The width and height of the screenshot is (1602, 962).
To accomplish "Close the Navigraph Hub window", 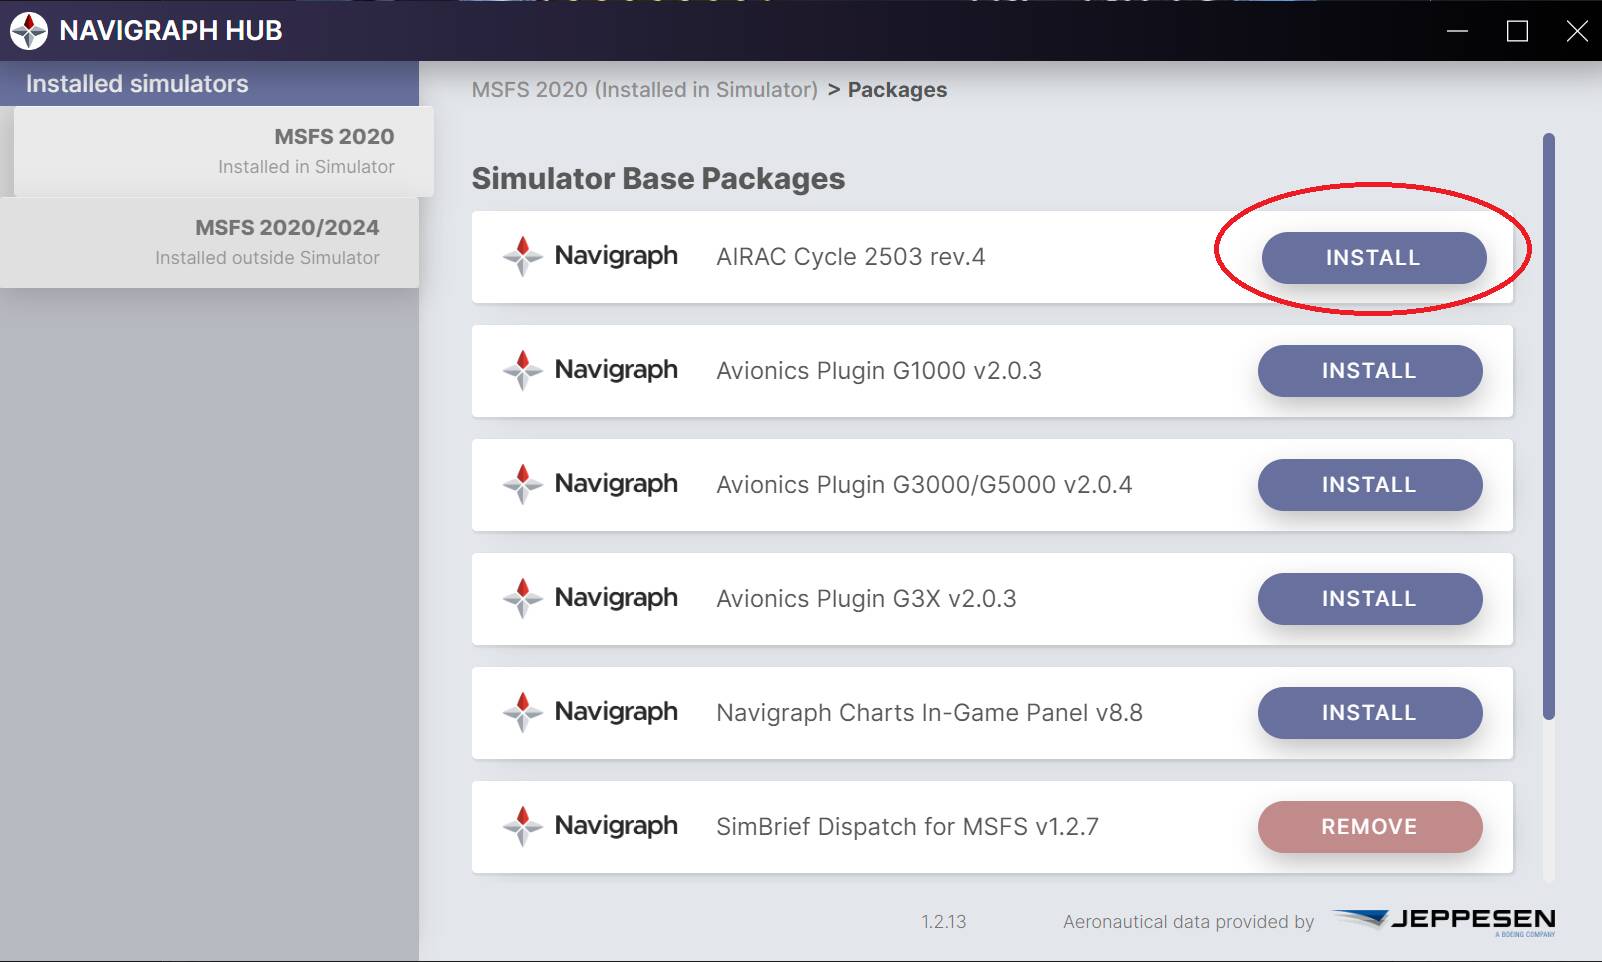I will tap(1577, 31).
